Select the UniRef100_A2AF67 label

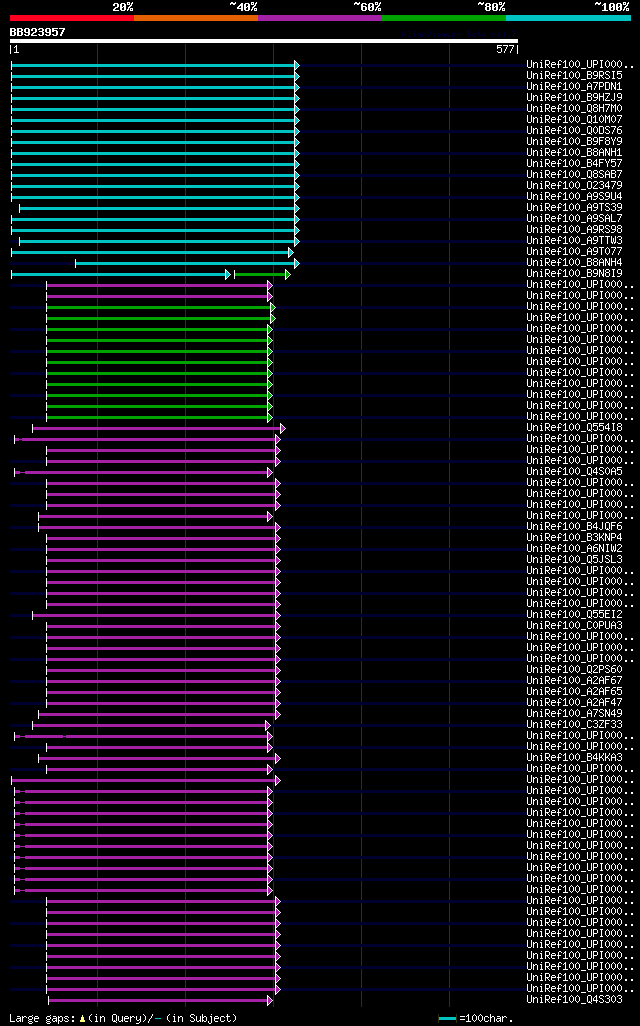click(x=574, y=681)
